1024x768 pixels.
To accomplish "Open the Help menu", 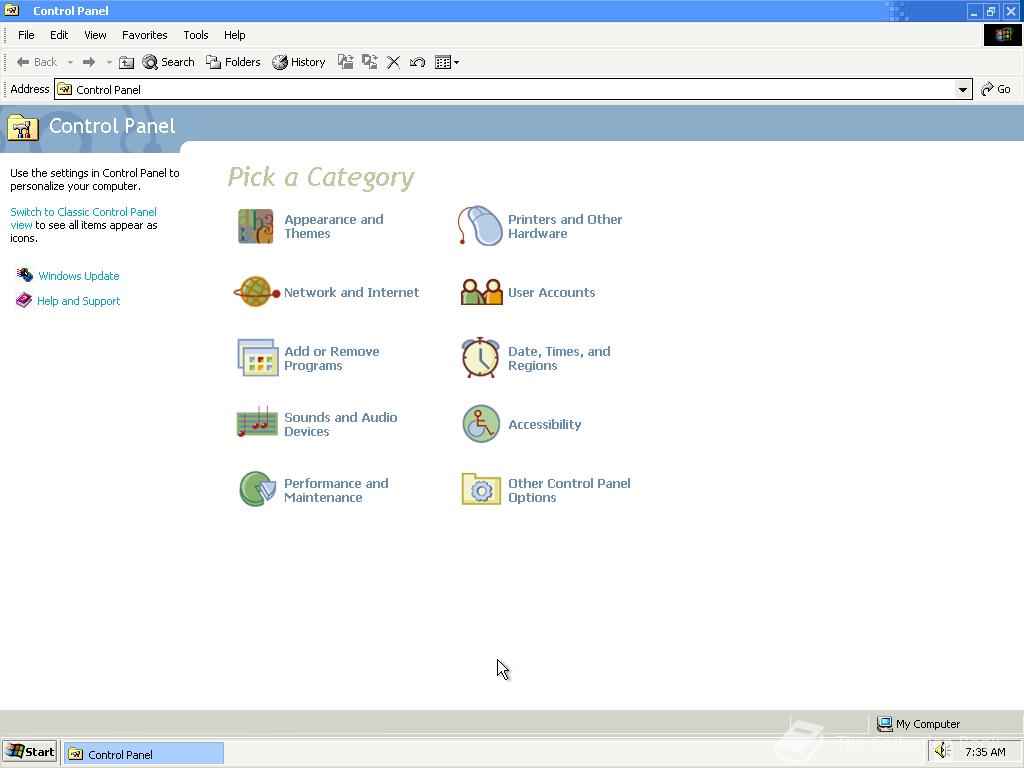I will click(234, 35).
